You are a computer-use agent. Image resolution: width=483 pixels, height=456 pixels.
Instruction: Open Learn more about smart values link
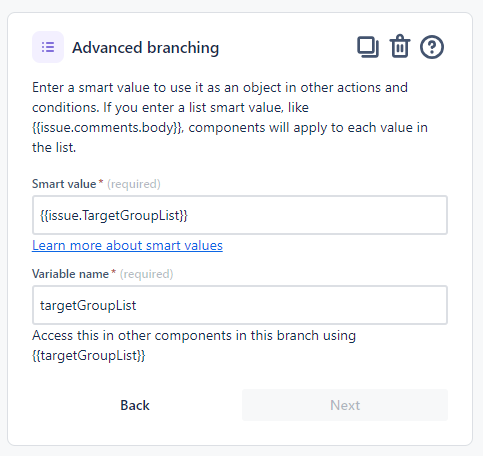point(127,246)
